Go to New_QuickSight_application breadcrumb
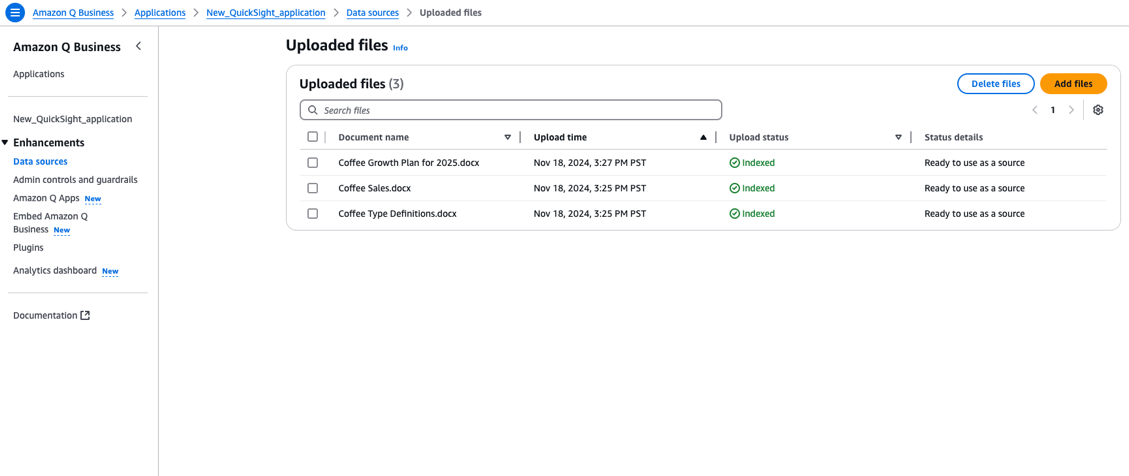The image size is (1129, 476). 266,13
